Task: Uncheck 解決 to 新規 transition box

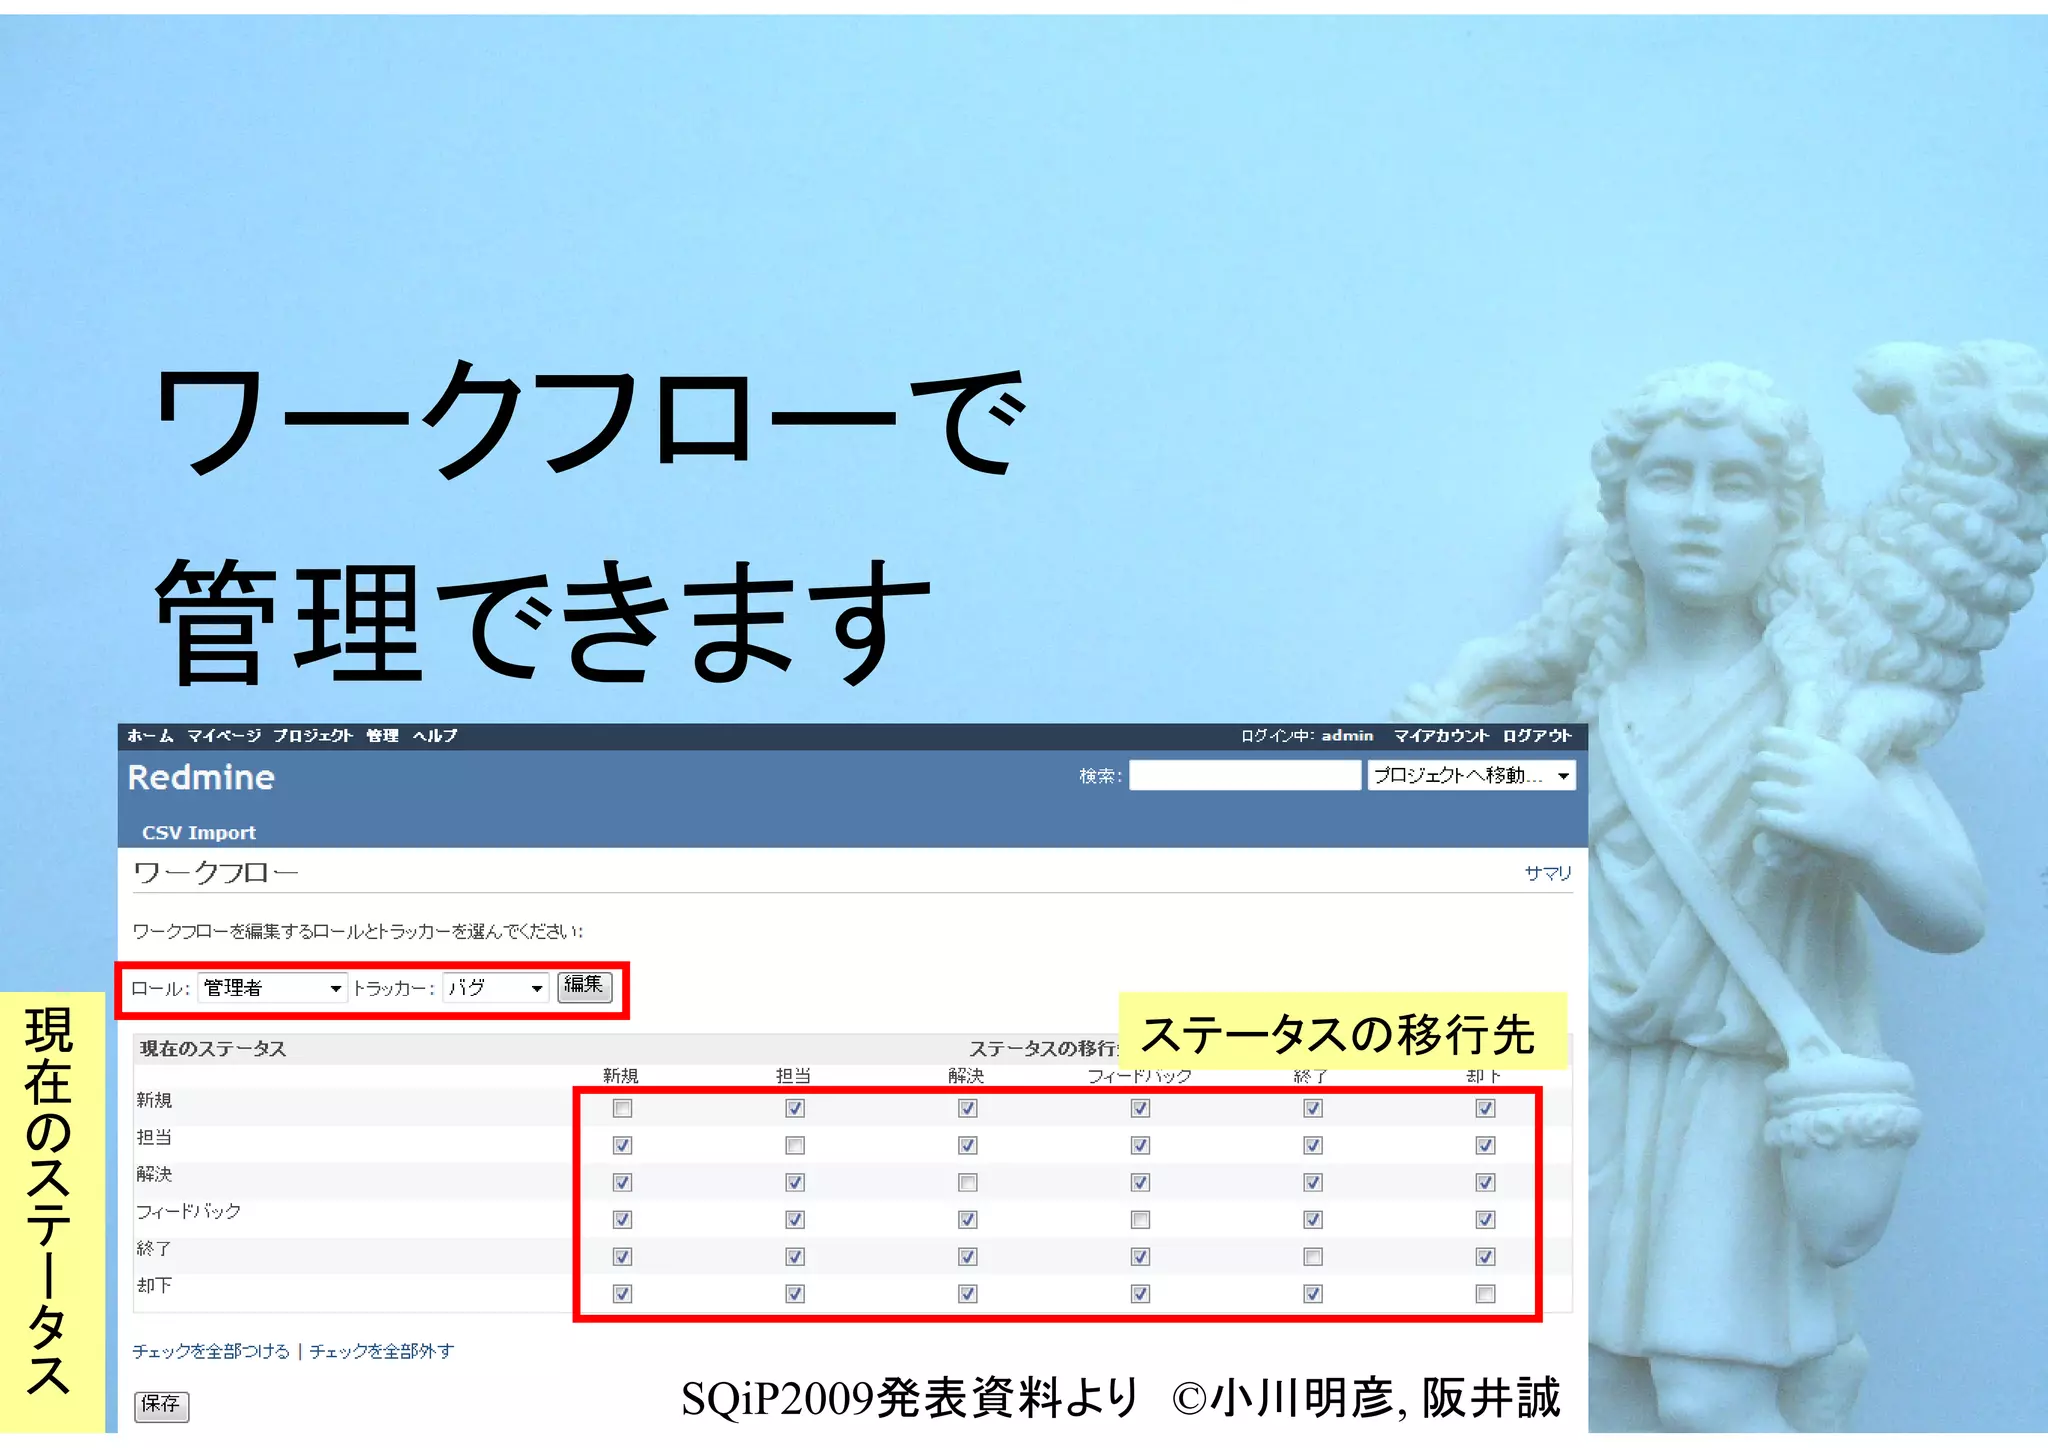Action: 622,1182
